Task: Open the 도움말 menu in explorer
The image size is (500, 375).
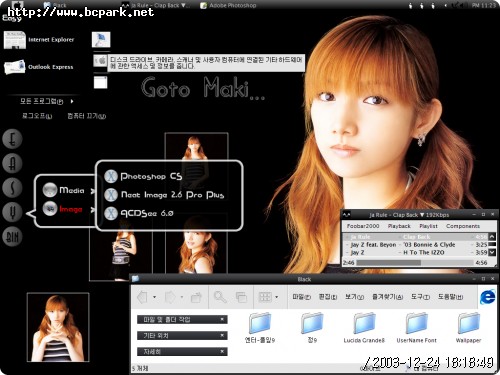Action: (450, 297)
